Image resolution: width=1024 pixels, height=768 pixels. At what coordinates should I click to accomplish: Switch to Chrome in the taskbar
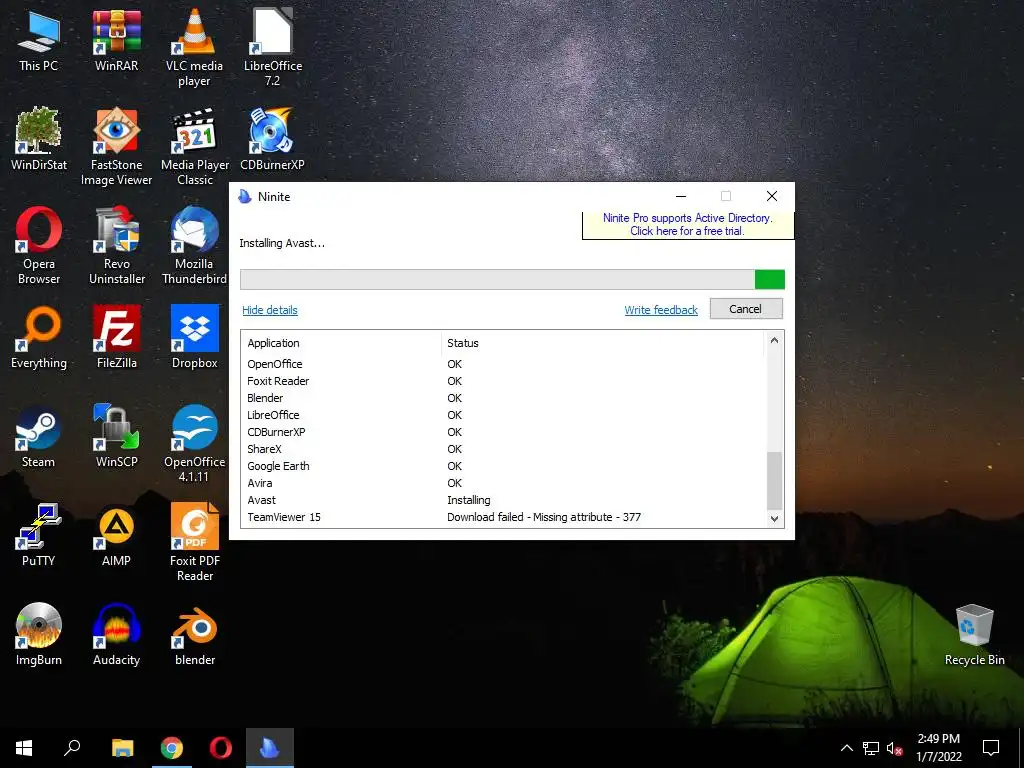tap(172, 748)
